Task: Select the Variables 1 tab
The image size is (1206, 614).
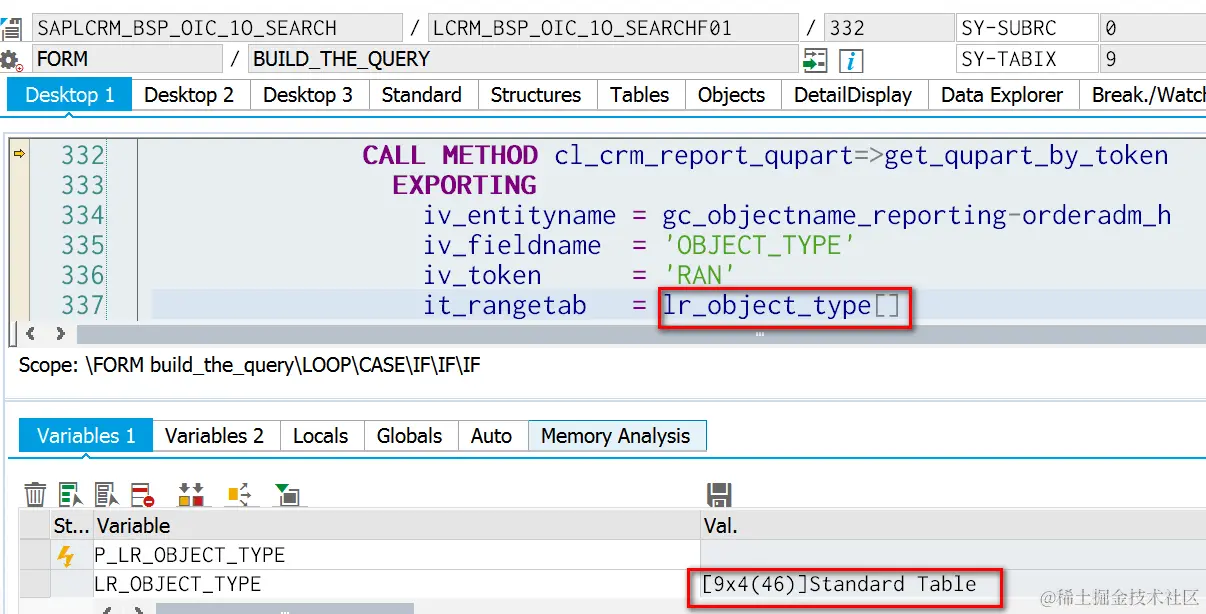Action: coord(86,435)
